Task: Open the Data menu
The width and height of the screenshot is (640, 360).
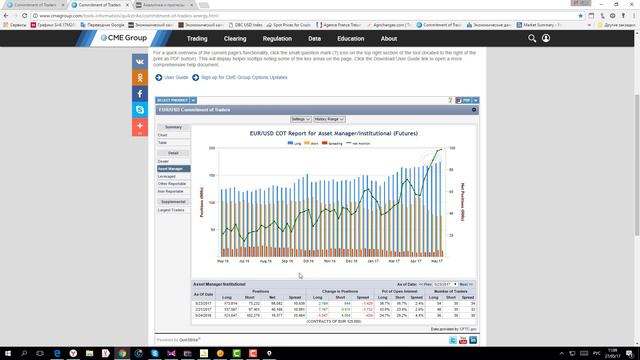Action: coord(314,39)
